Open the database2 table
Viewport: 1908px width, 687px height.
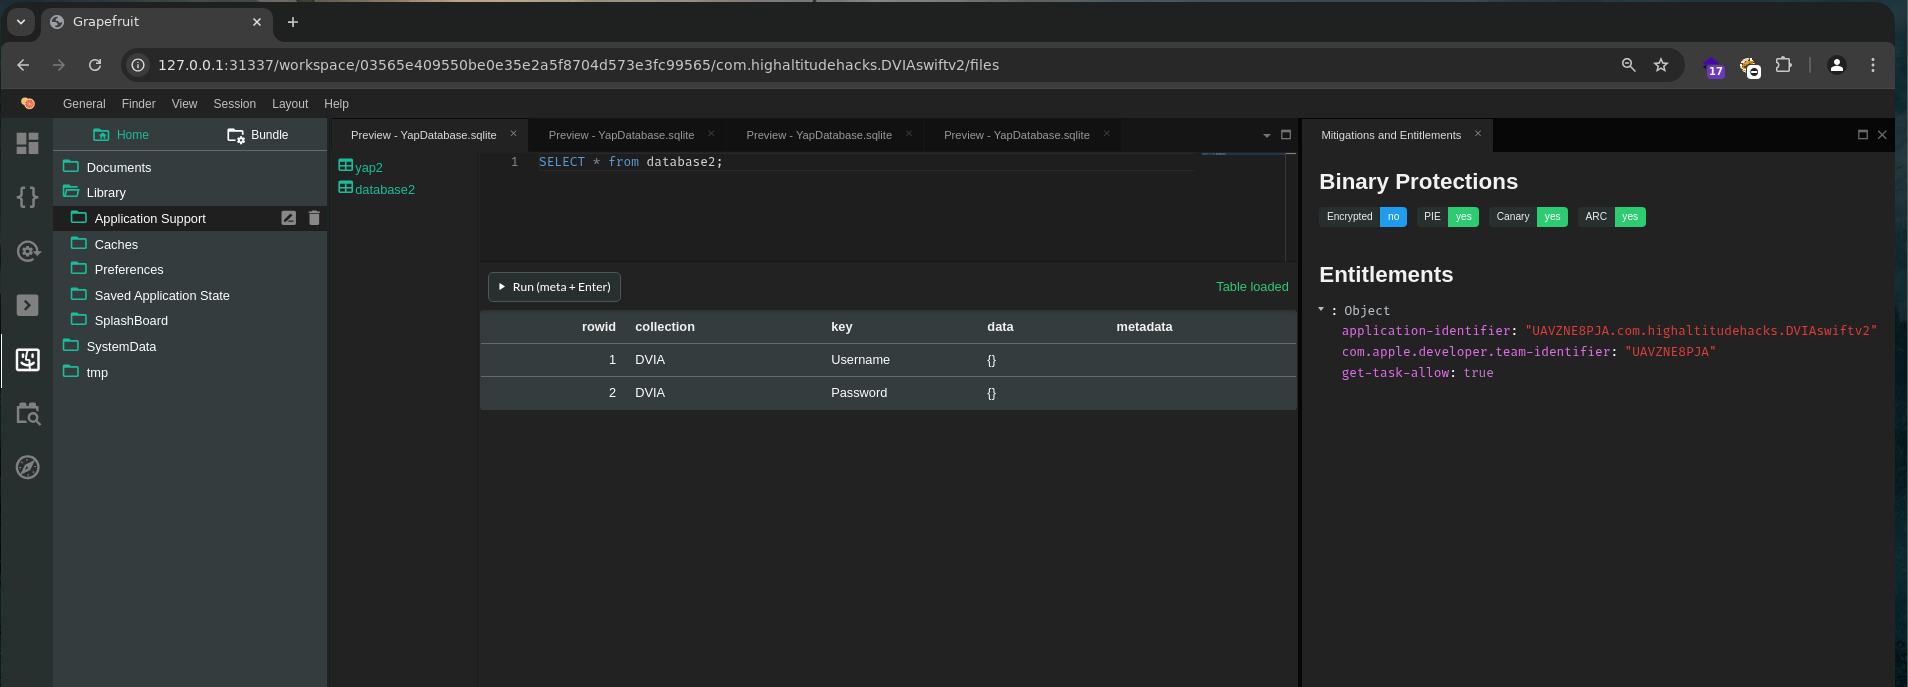click(x=377, y=189)
